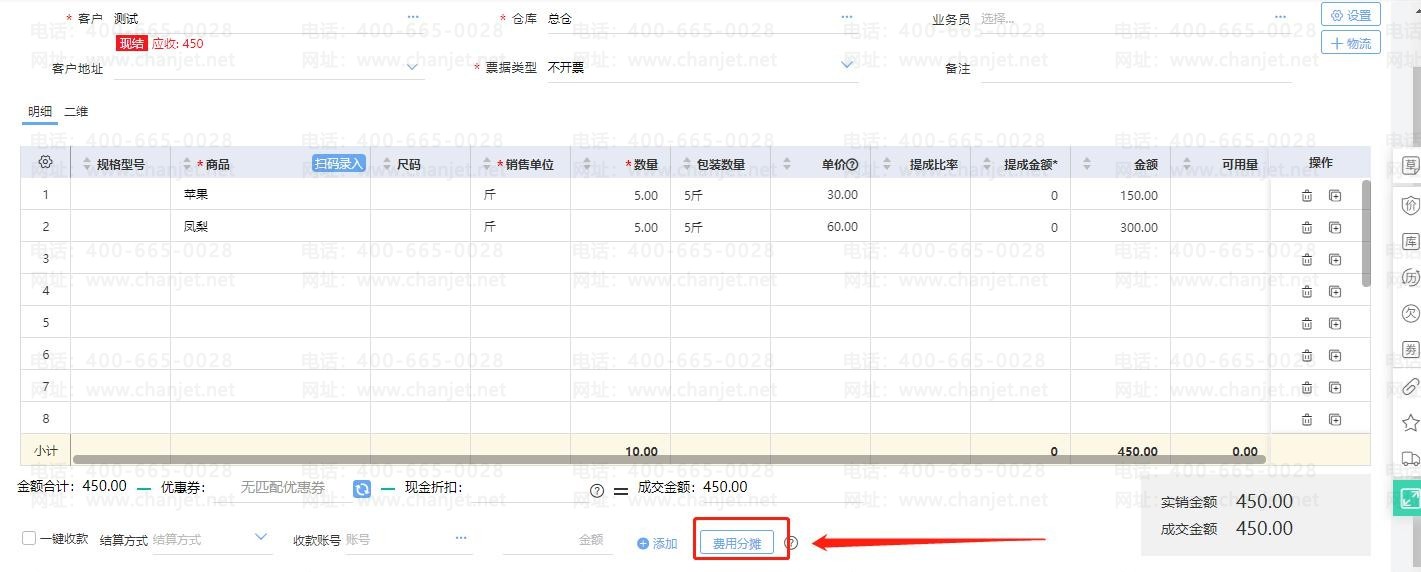Enable the 一键收款 checkbox
1421x572 pixels.
29,538
